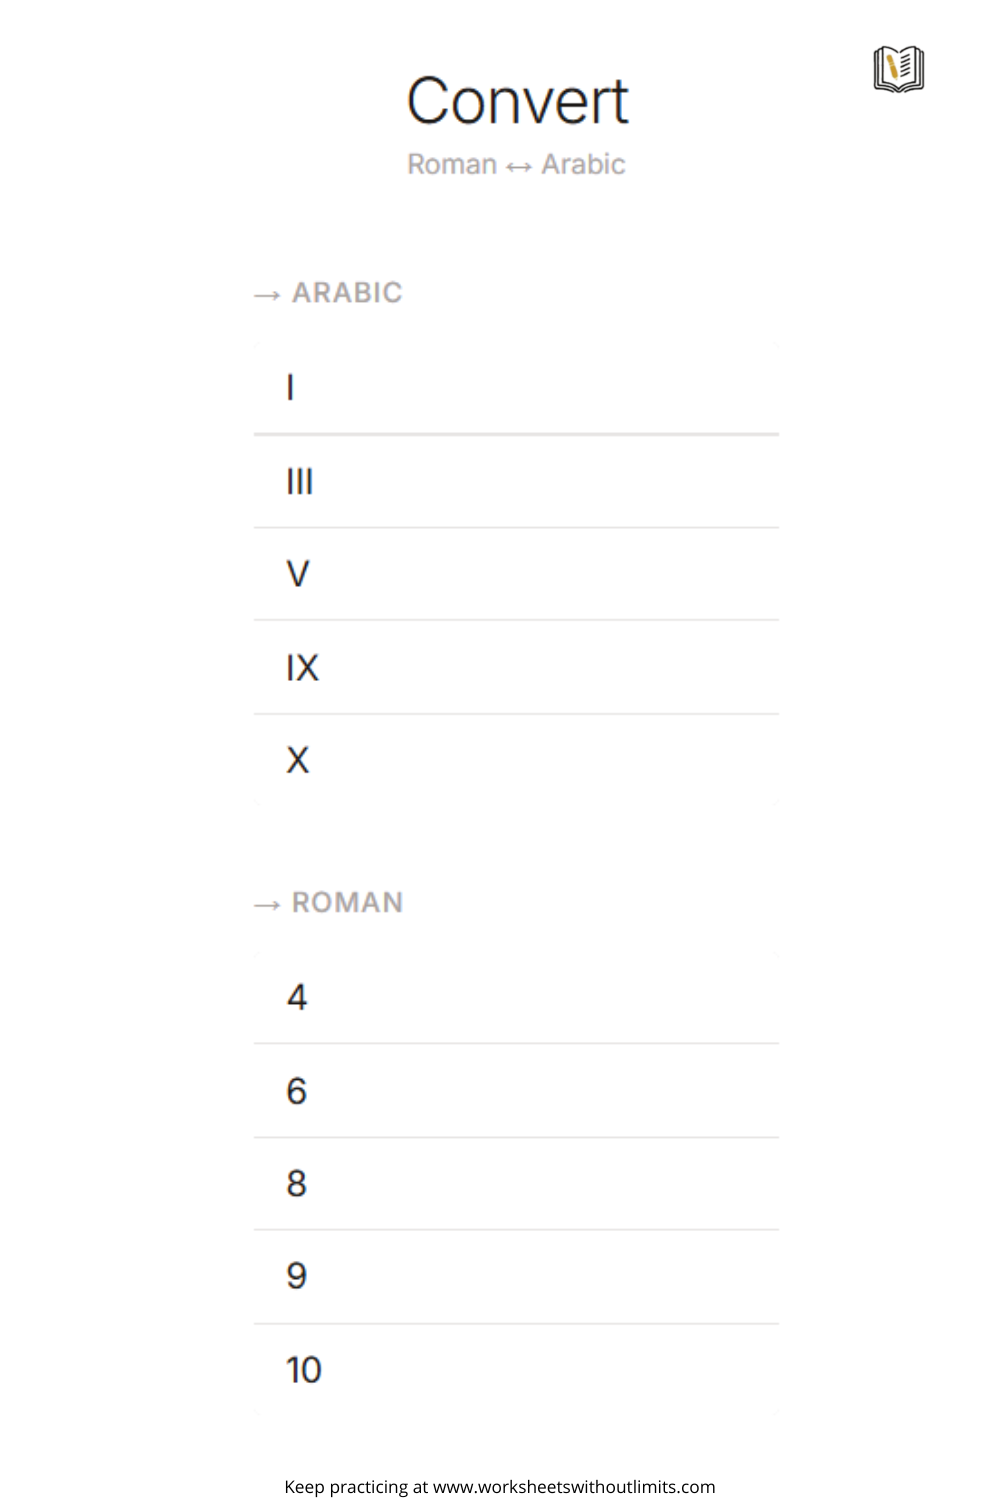Click the answer row for numeral X

coord(516,761)
